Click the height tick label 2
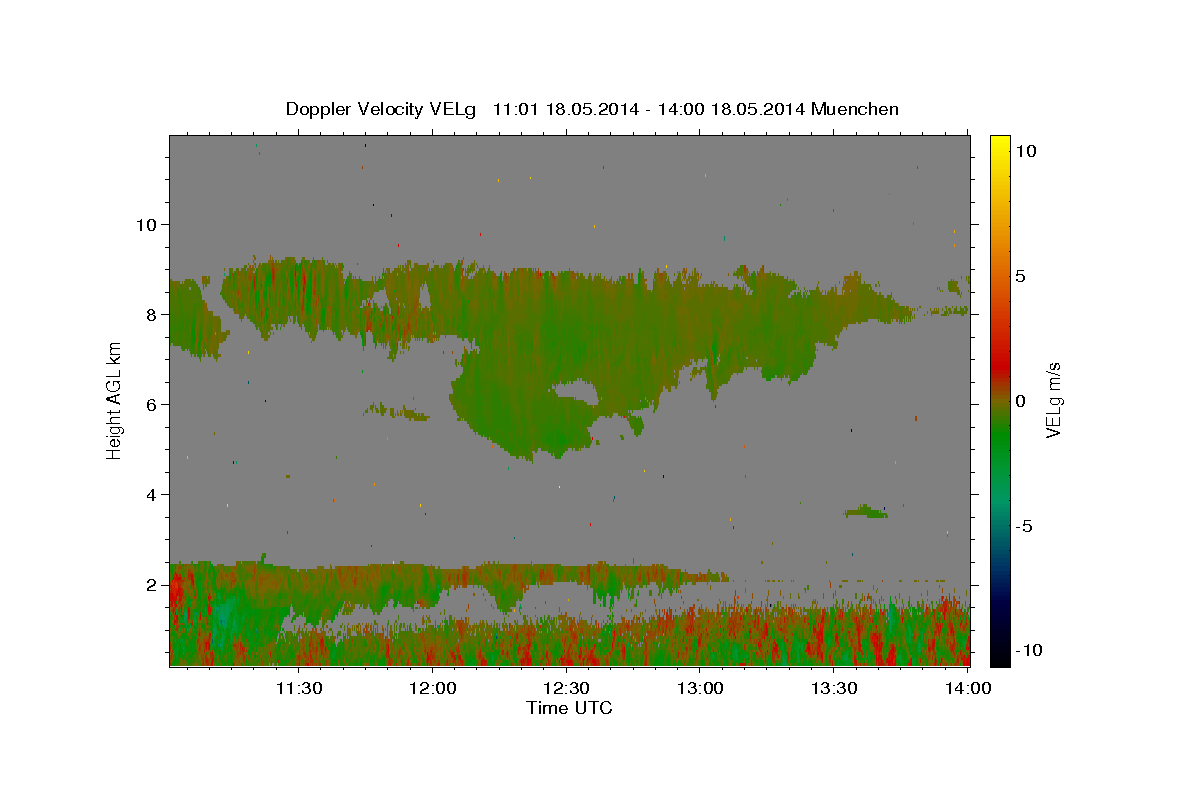The width and height of the screenshot is (1200, 800). click(x=152, y=585)
